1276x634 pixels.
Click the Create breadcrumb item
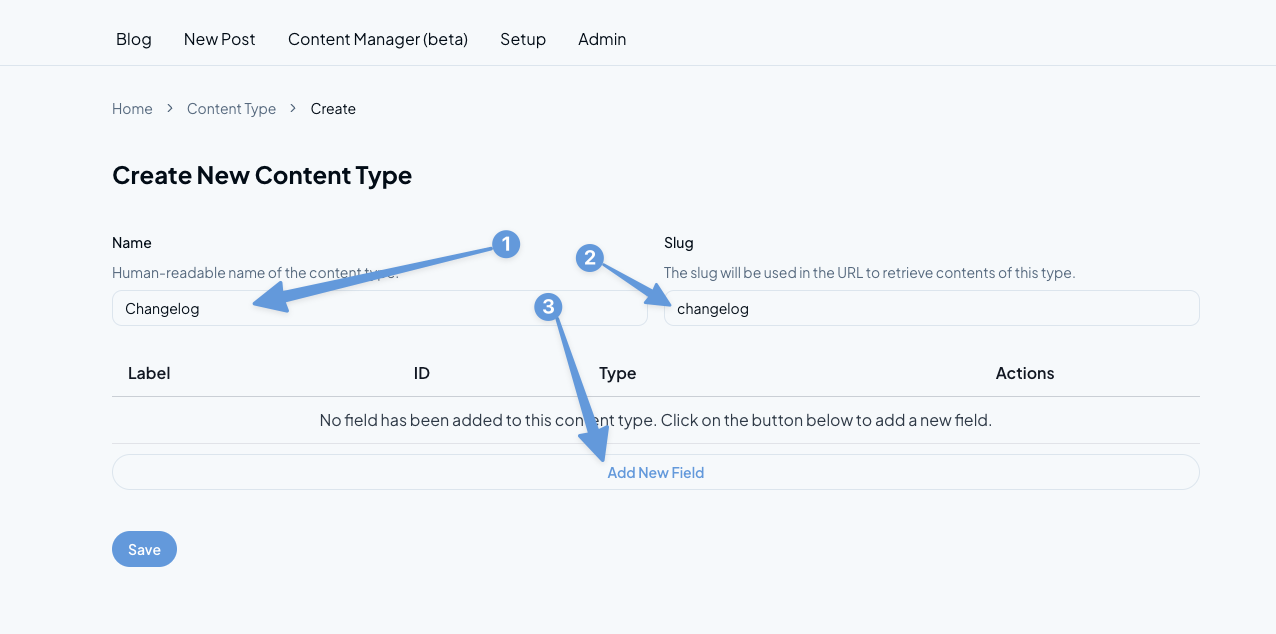click(333, 109)
